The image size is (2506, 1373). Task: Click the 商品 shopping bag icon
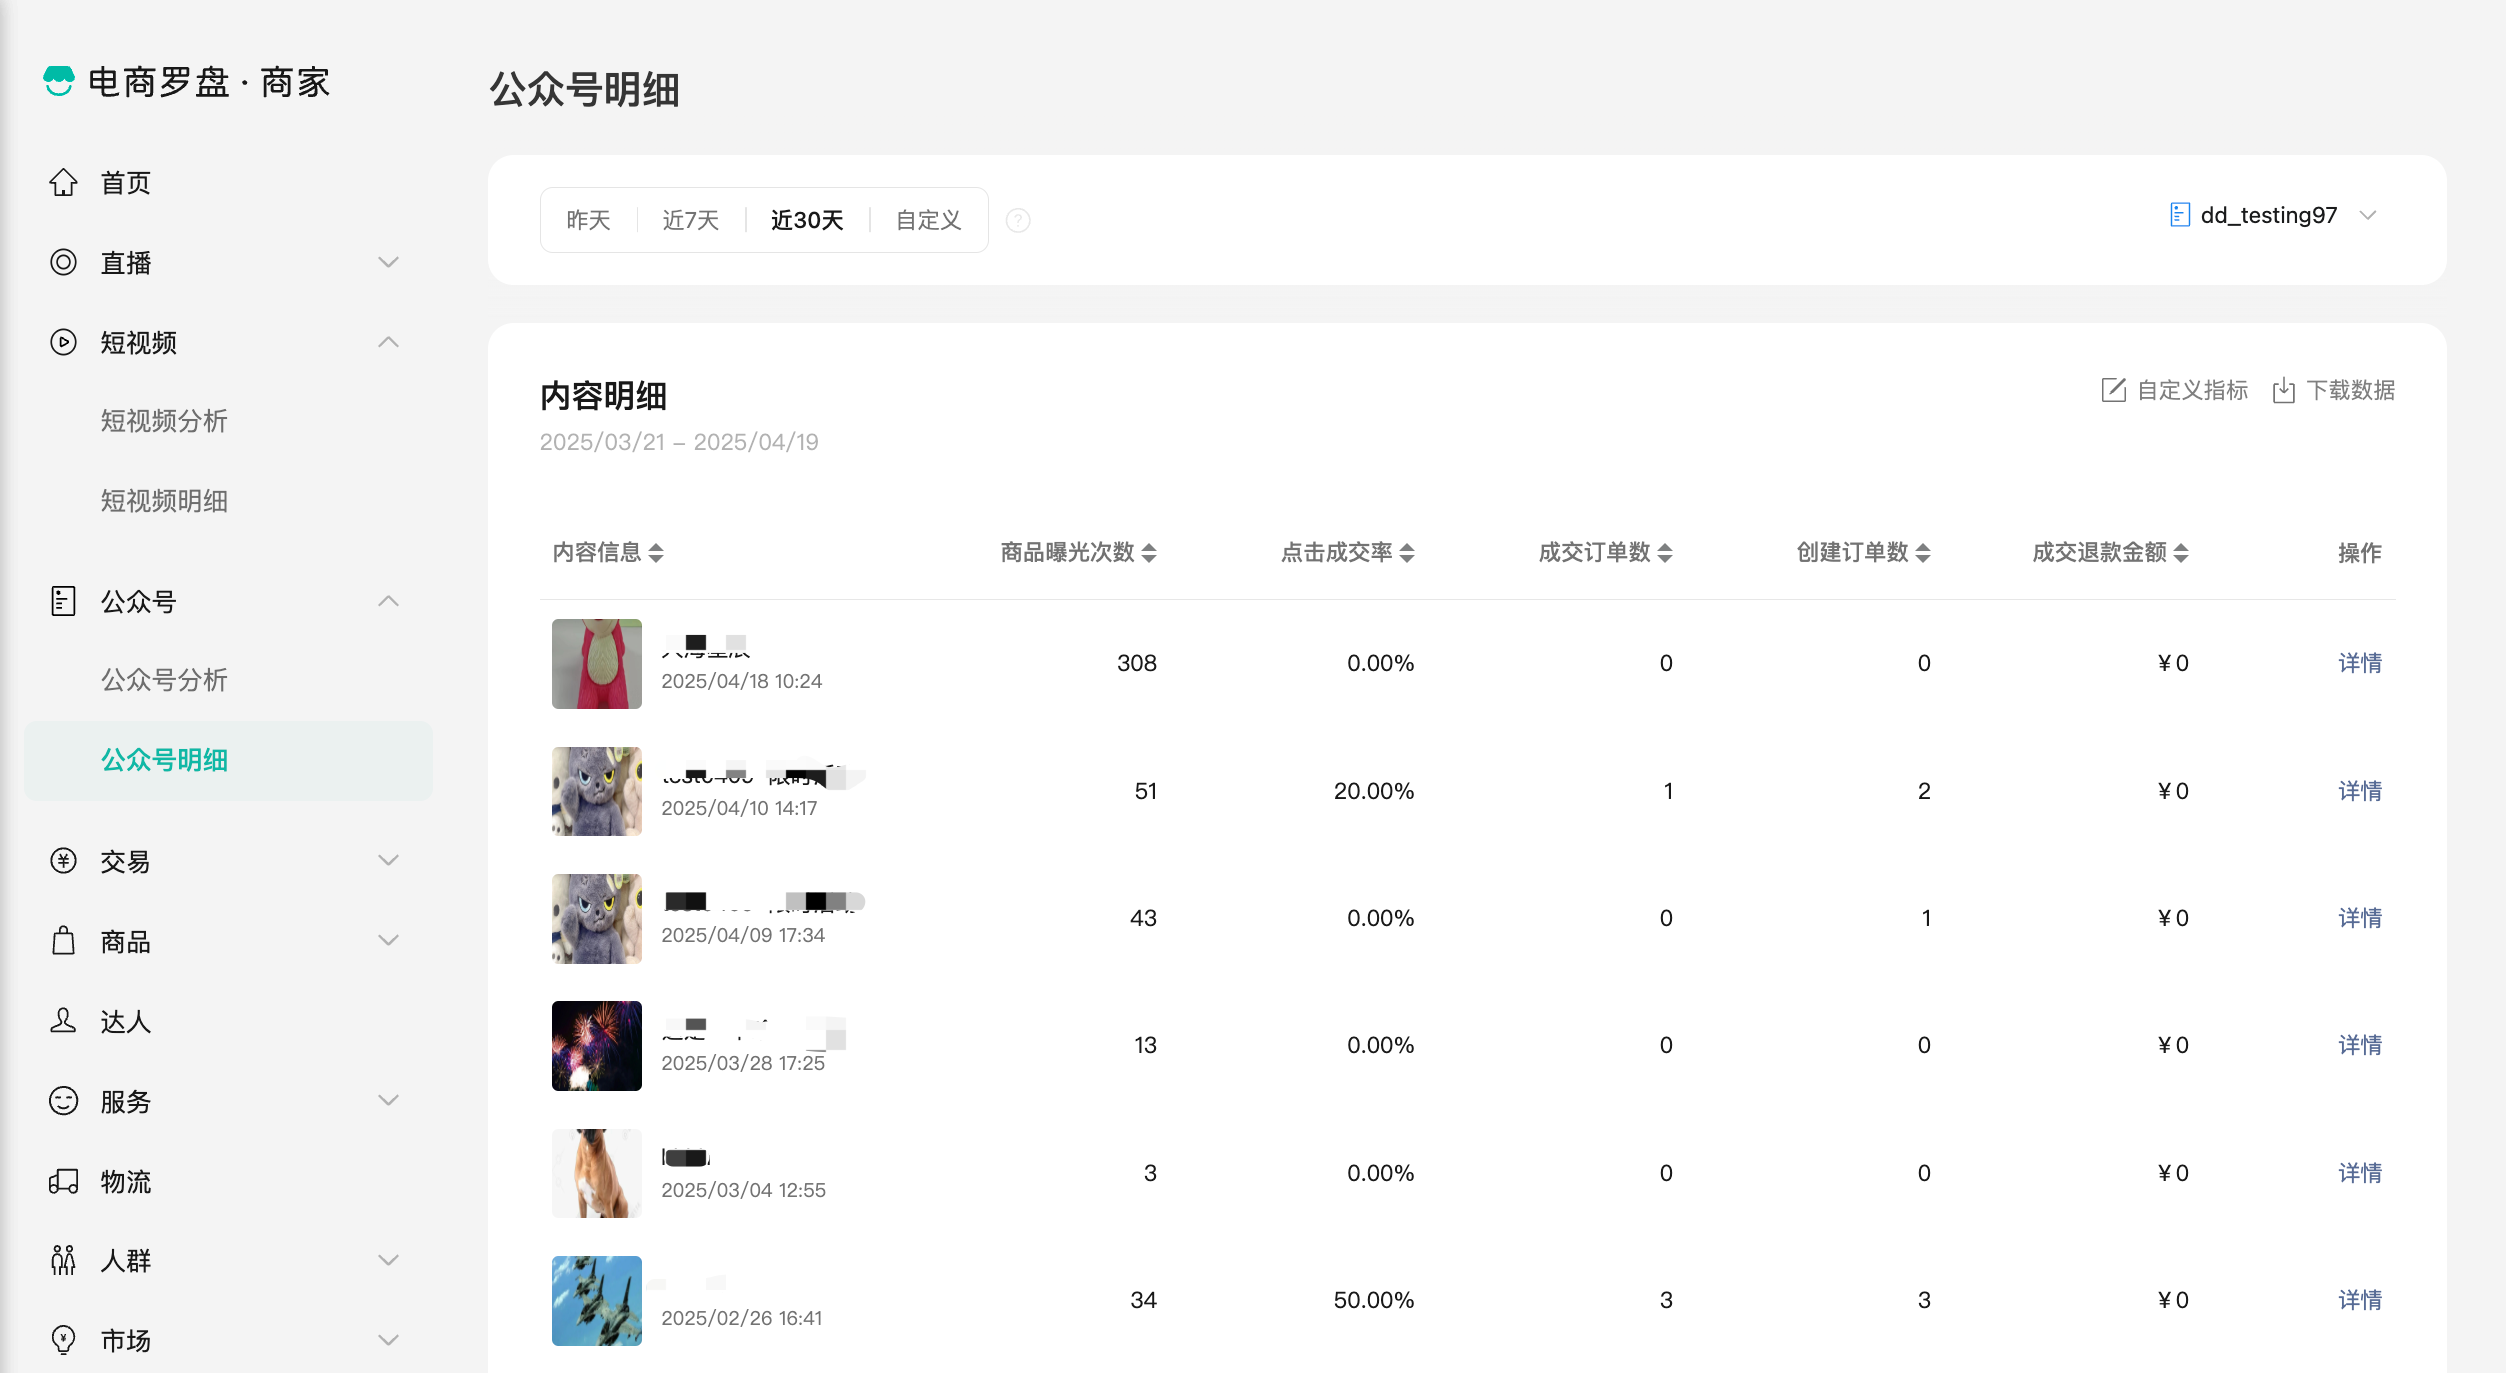63,941
